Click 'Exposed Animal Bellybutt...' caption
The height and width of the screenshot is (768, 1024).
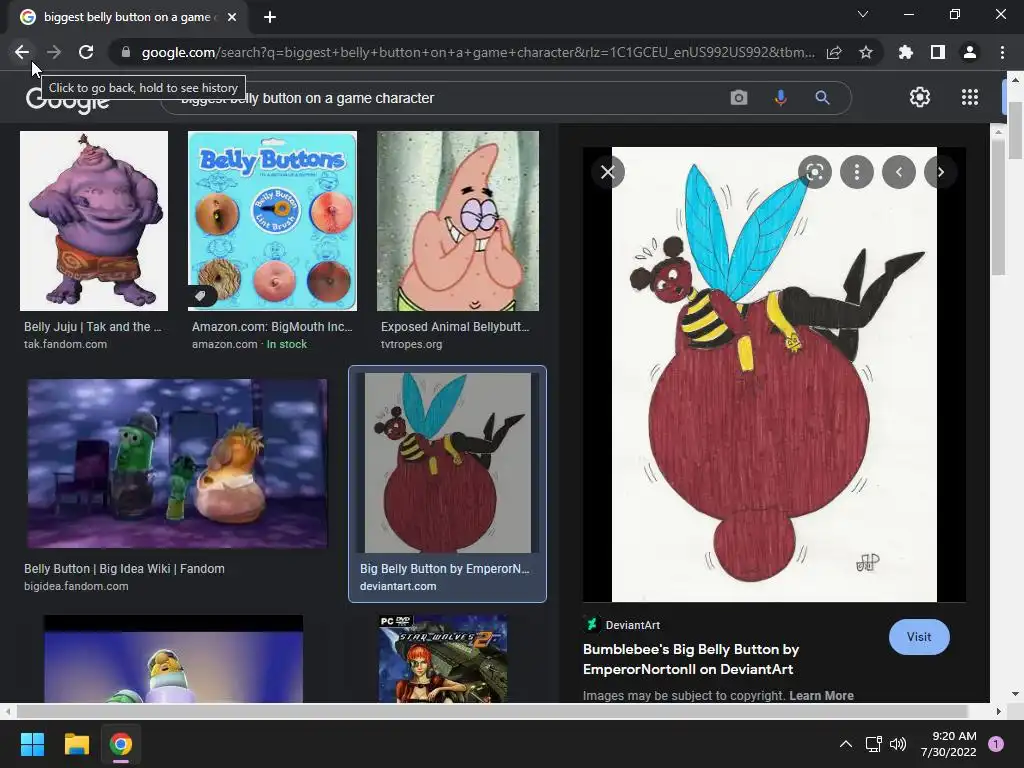(x=455, y=327)
